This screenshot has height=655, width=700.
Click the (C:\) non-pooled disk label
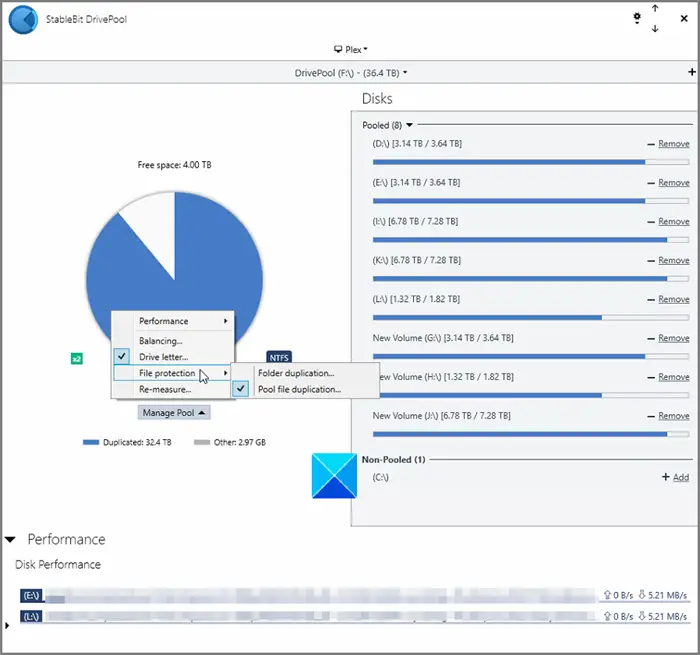pyautogui.click(x=381, y=477)
